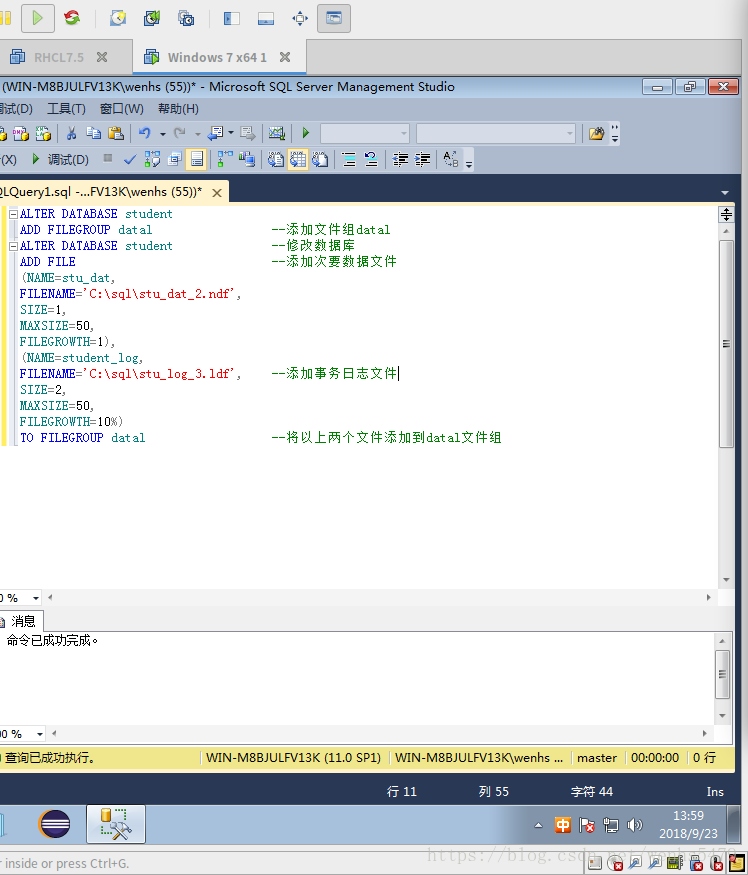
Task: Comment out the selected lines
Action: (x=349, y=160)
